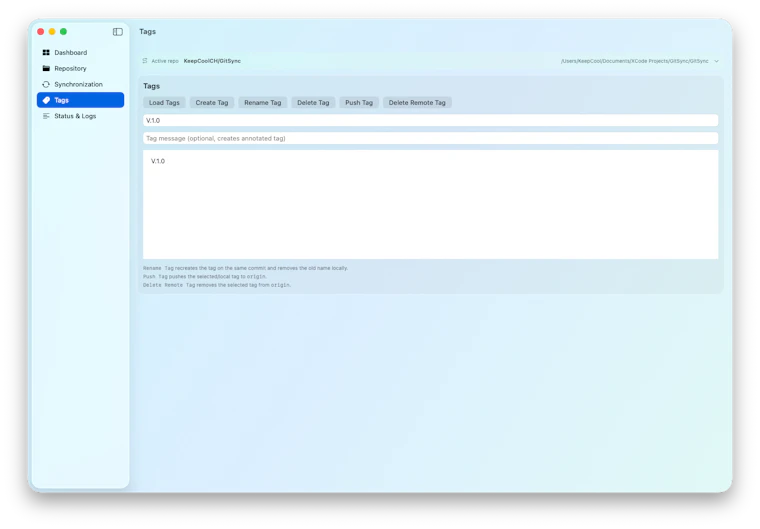The height and width of the screenshot is (529, 760).
Task: Click the Create Tag button
Action: [x=212, y=102]
